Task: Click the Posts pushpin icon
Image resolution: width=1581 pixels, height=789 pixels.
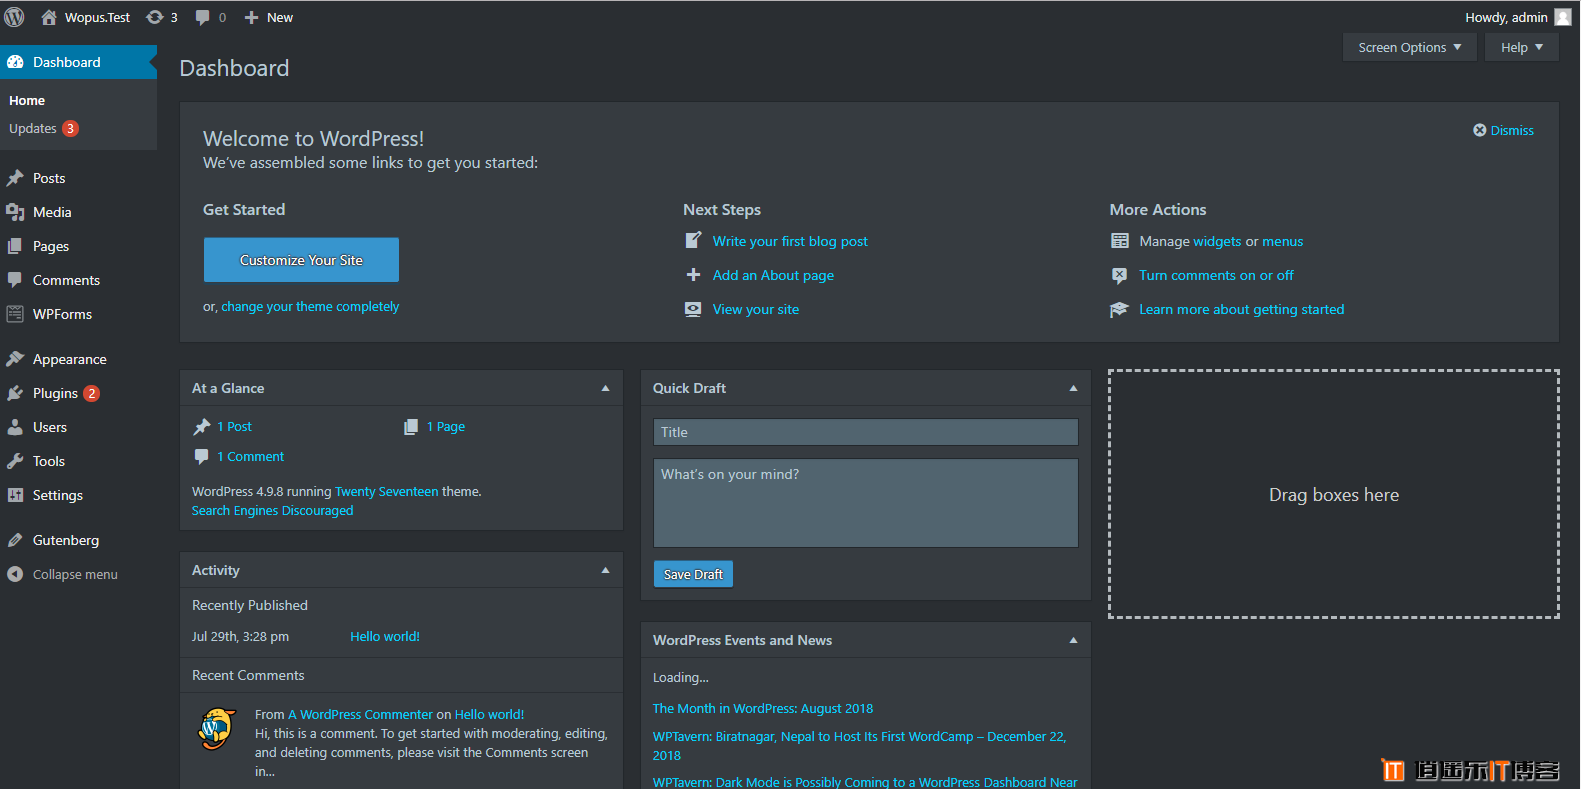Action: pyautogui.click(x=15, y=178)
